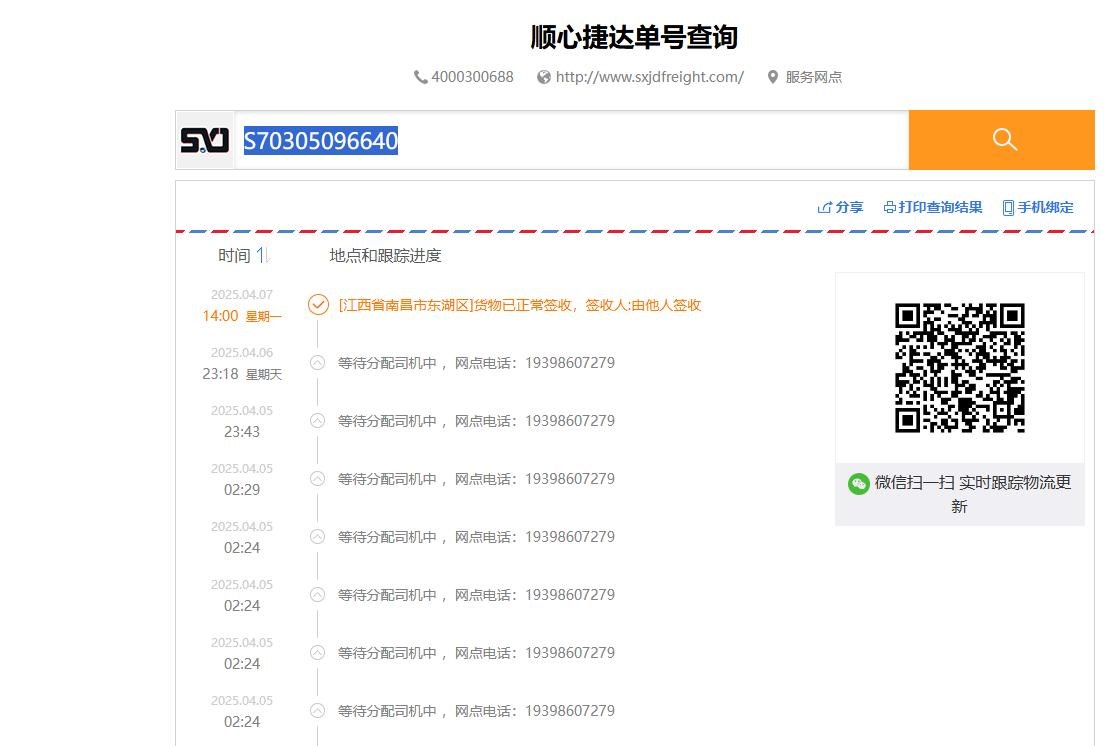Click the orange search magnifier button
The height and width of the screenshot is (746, 1109).
point(1001,140)
